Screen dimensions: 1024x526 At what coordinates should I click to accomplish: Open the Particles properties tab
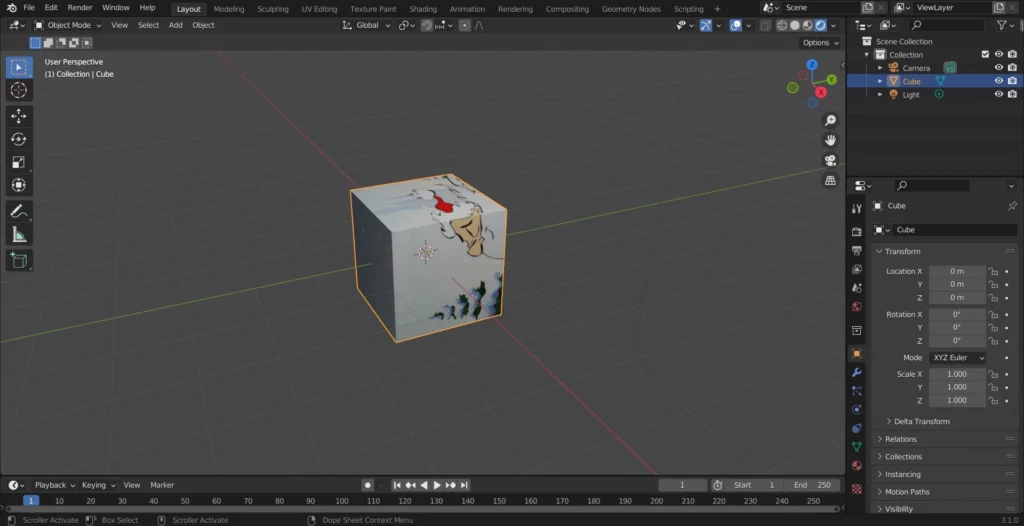[x=857, y=391]
